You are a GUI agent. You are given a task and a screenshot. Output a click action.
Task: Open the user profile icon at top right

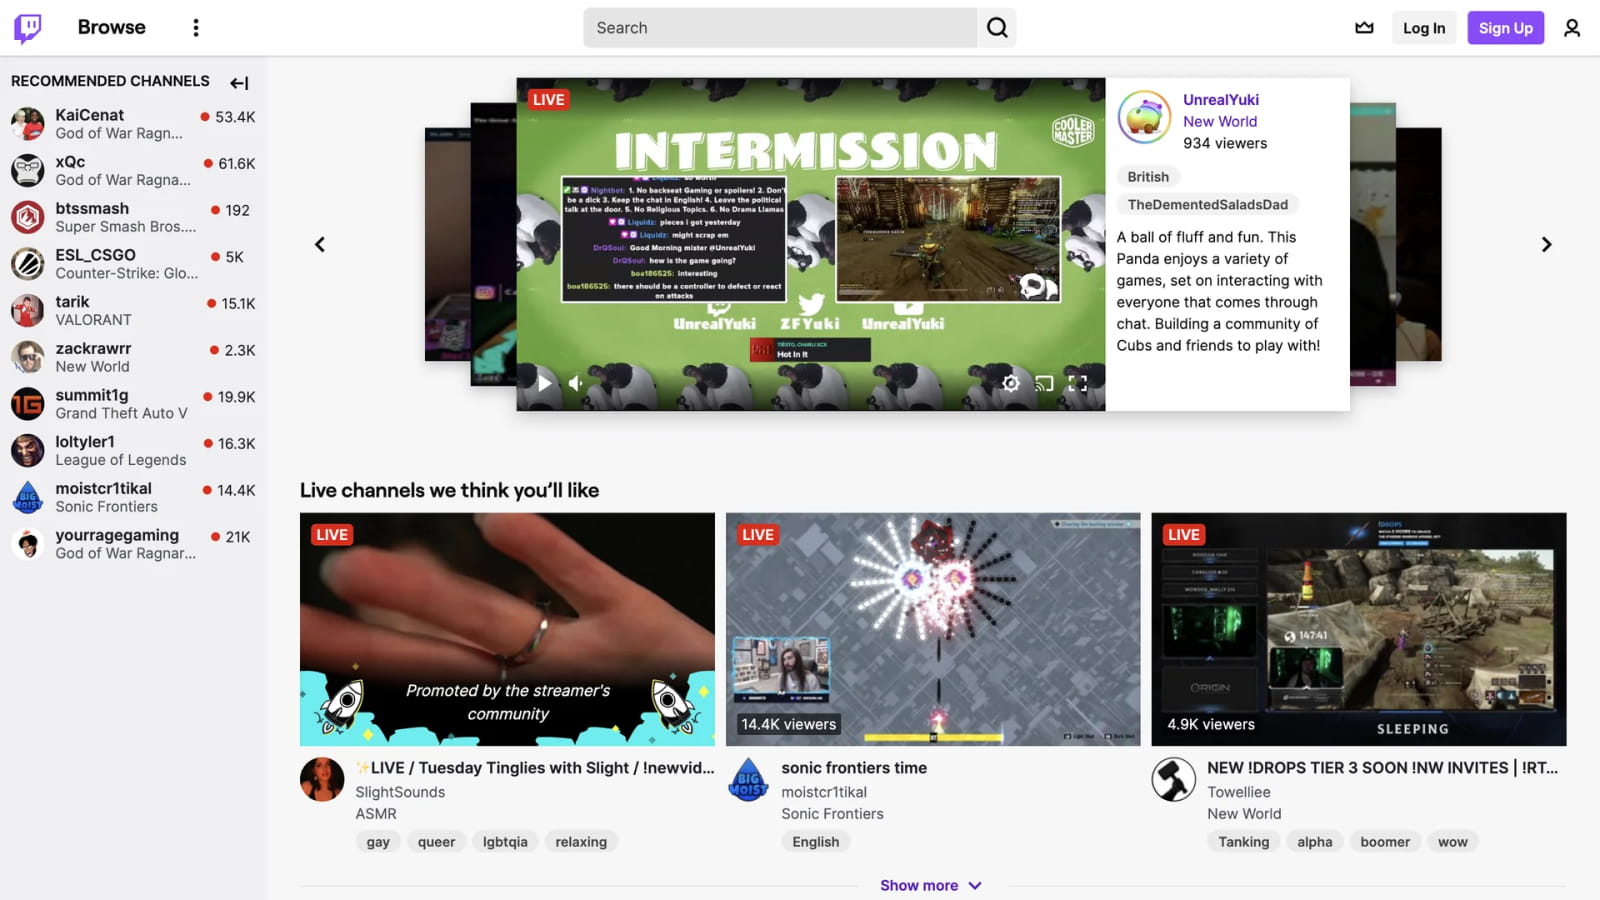click(1572, 27)
